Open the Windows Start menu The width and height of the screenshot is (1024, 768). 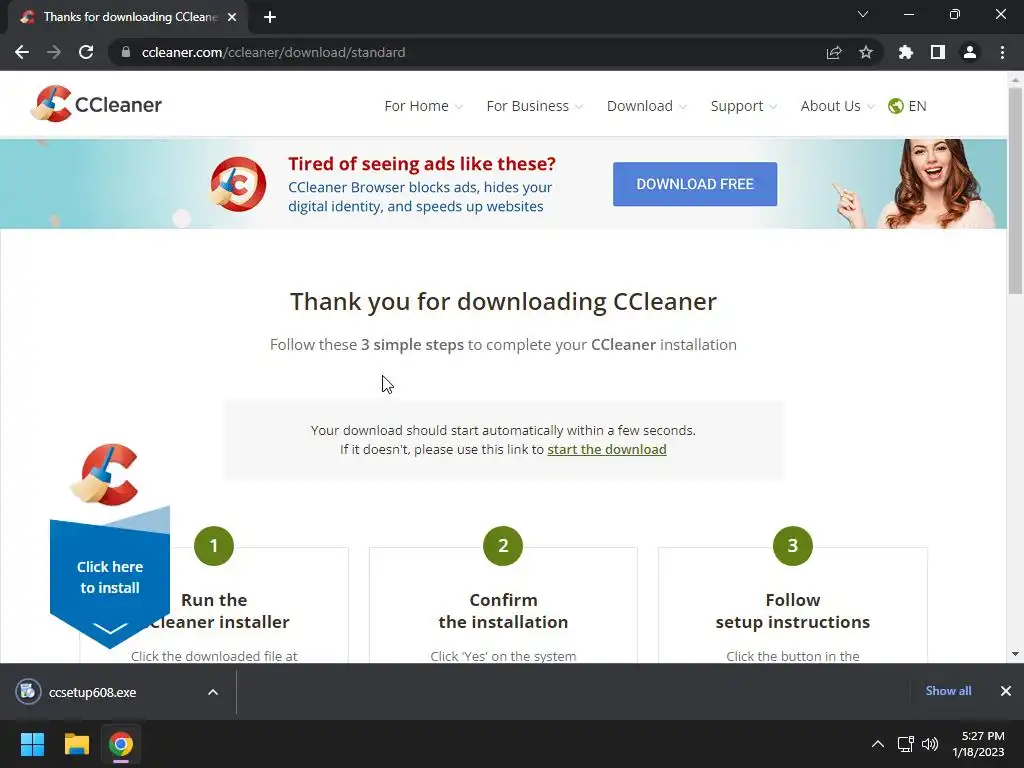[x=32, y=744]
